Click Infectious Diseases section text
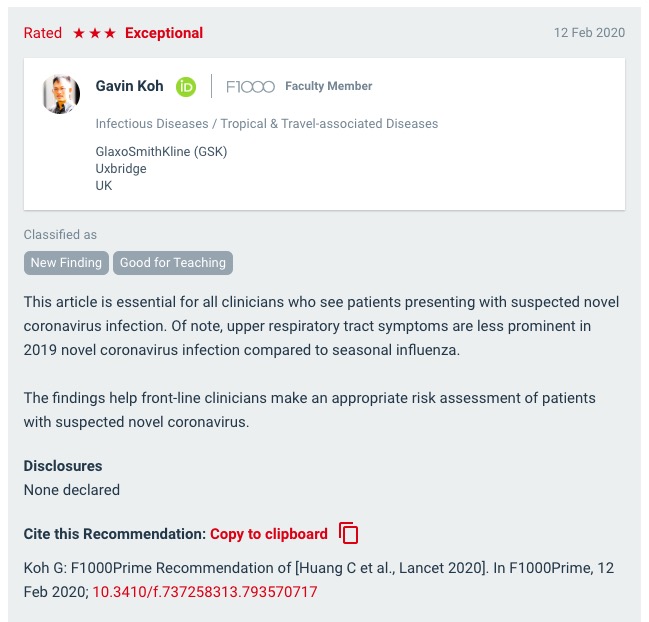Screen dimensions: 649x622 point(152,124)
